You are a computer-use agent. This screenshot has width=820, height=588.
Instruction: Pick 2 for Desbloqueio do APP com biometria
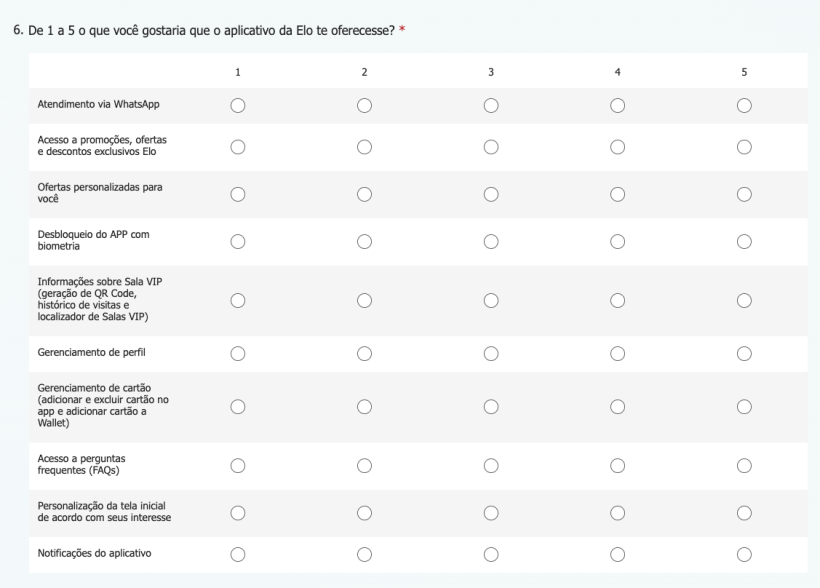[364, 241]
